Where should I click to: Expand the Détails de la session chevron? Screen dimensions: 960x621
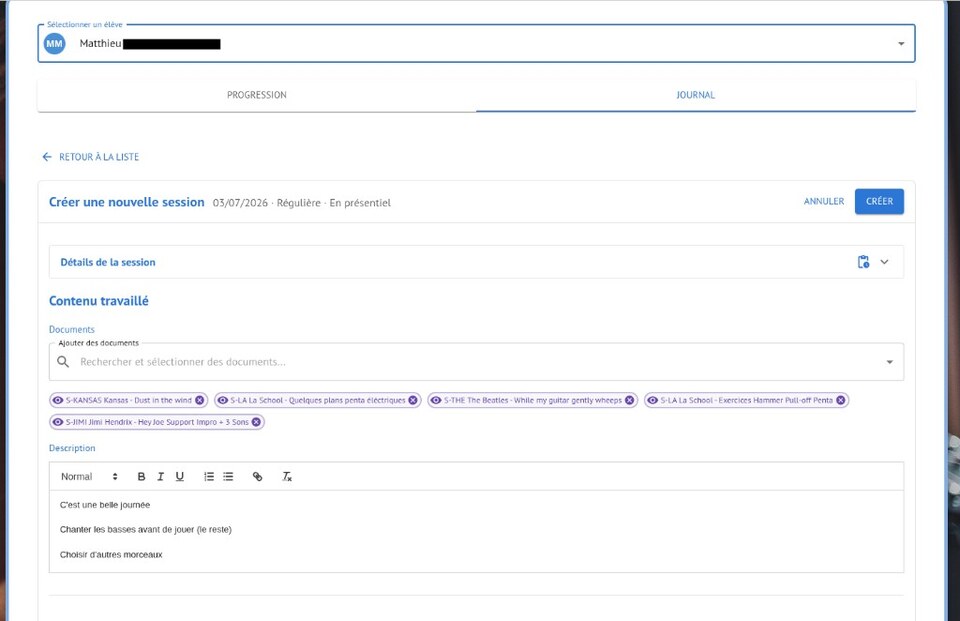pos(884,262)
